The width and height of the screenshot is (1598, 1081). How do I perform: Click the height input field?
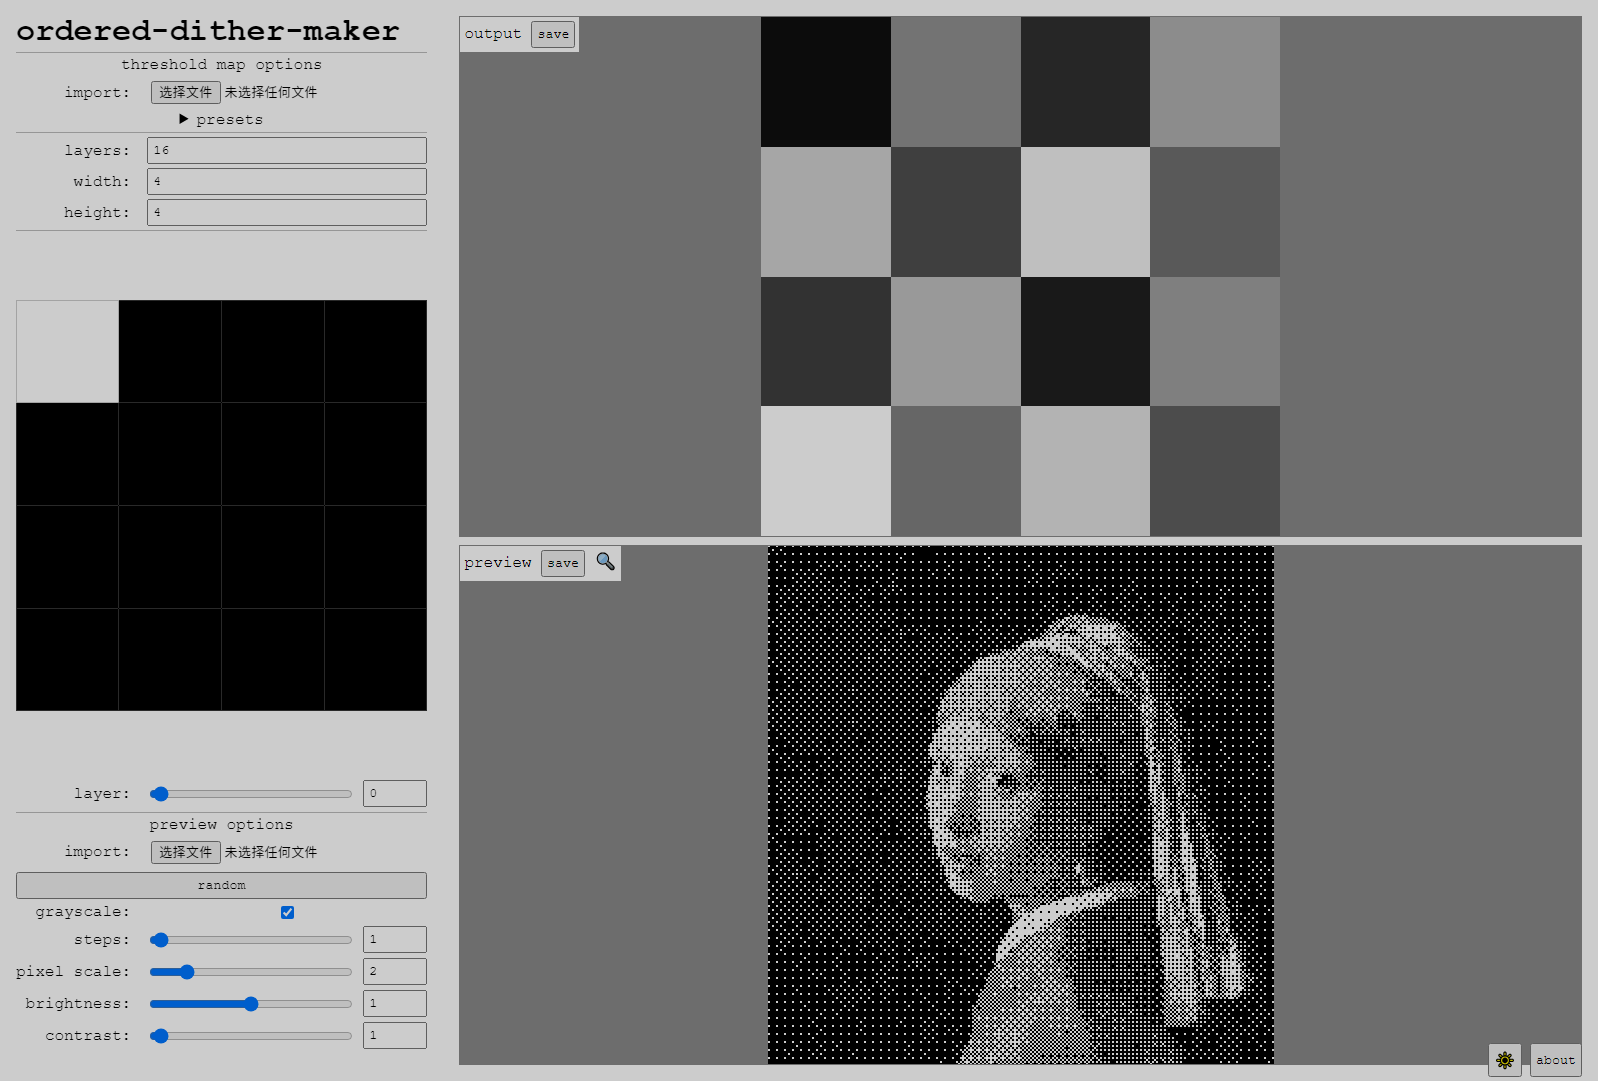pyautogui.click(x=287, y=212)
